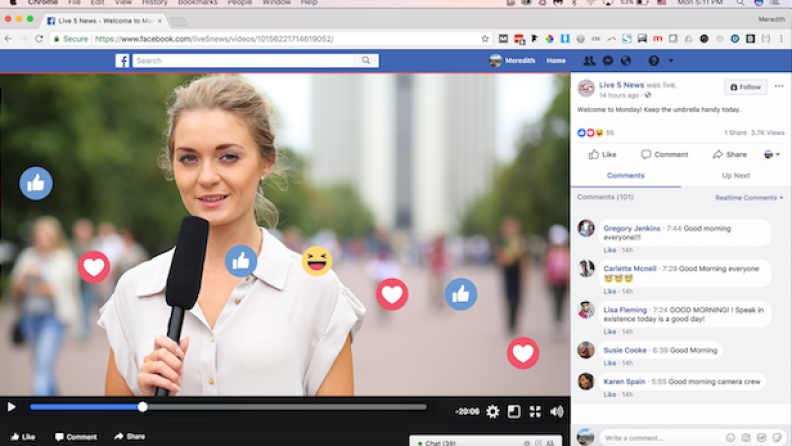Attach a photo to comment
The image size is (792, 446).
(x=746, y=437)
